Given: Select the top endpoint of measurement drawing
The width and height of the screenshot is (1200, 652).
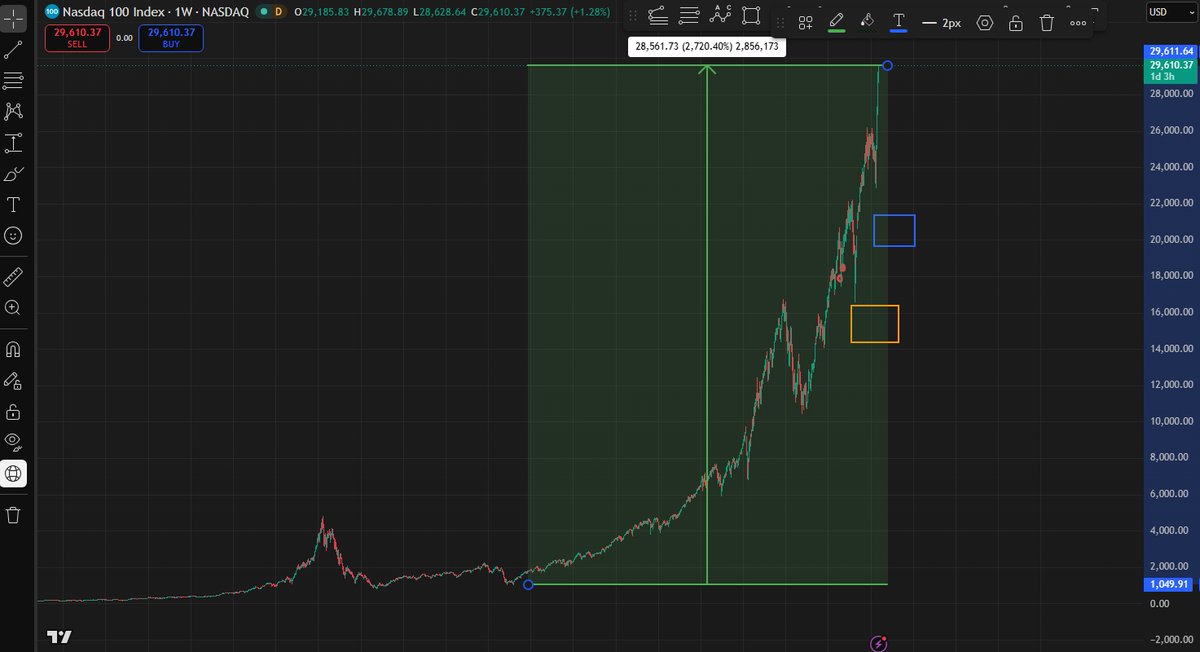Looking at the screenshot, I should click(888, 66).
